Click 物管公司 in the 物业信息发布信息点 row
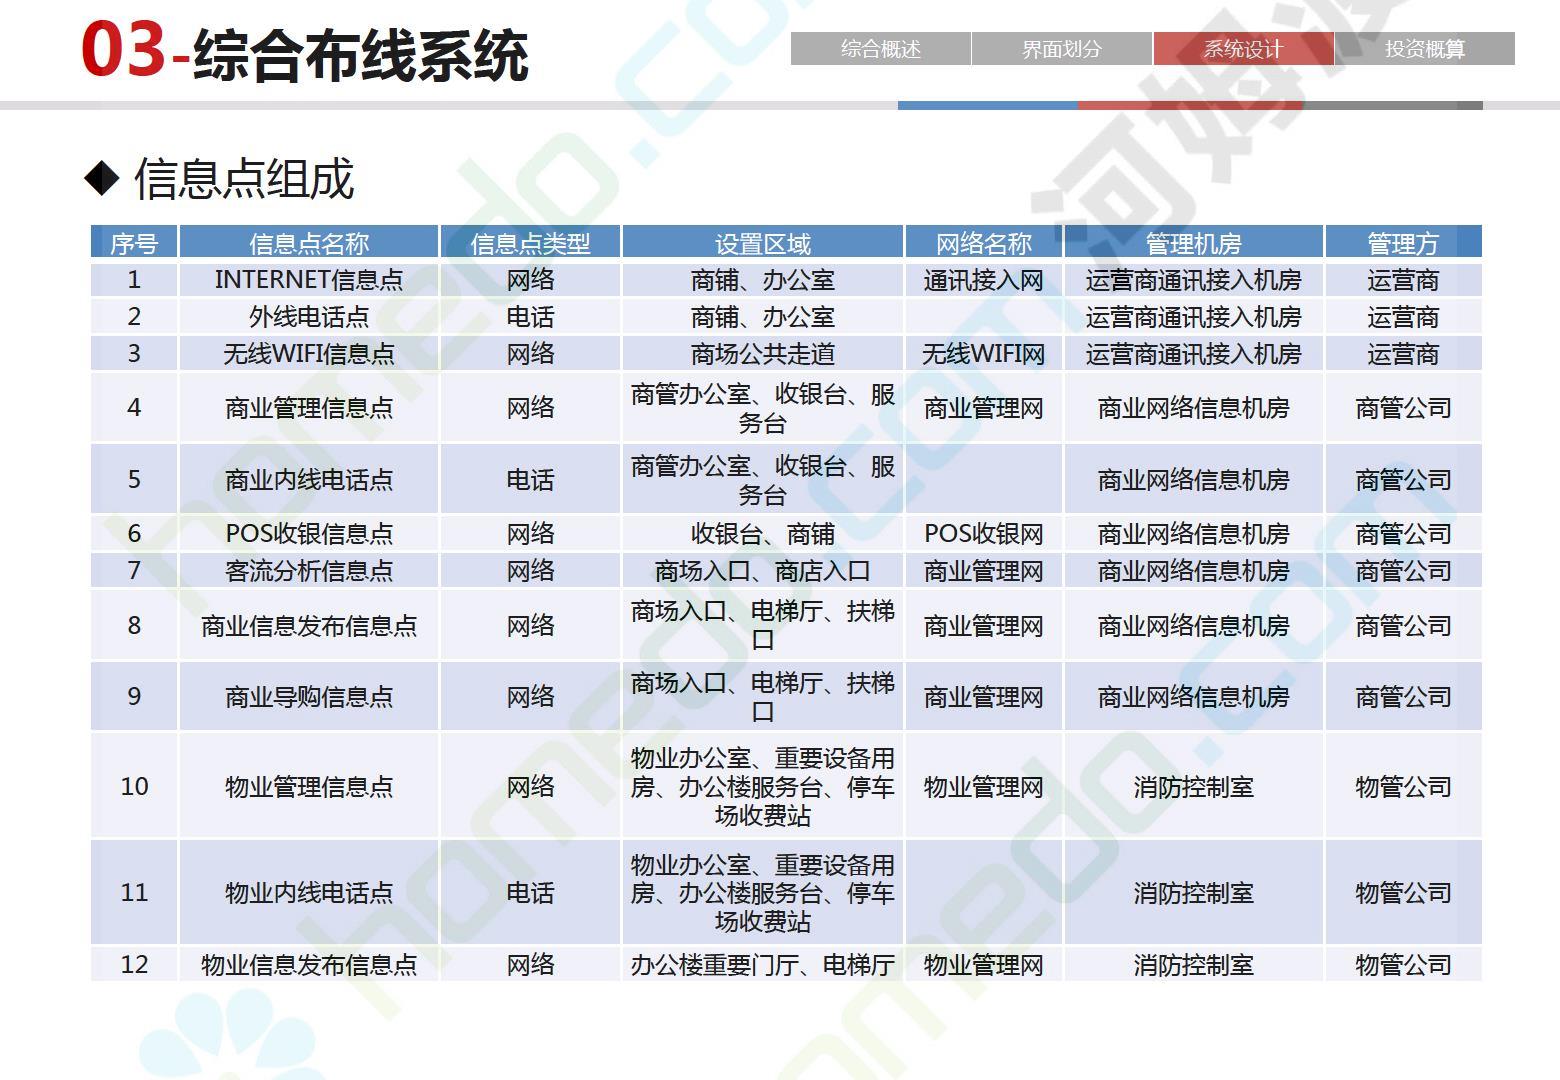Viewport: 1560px width, 1080px height. pos(1403,965)
